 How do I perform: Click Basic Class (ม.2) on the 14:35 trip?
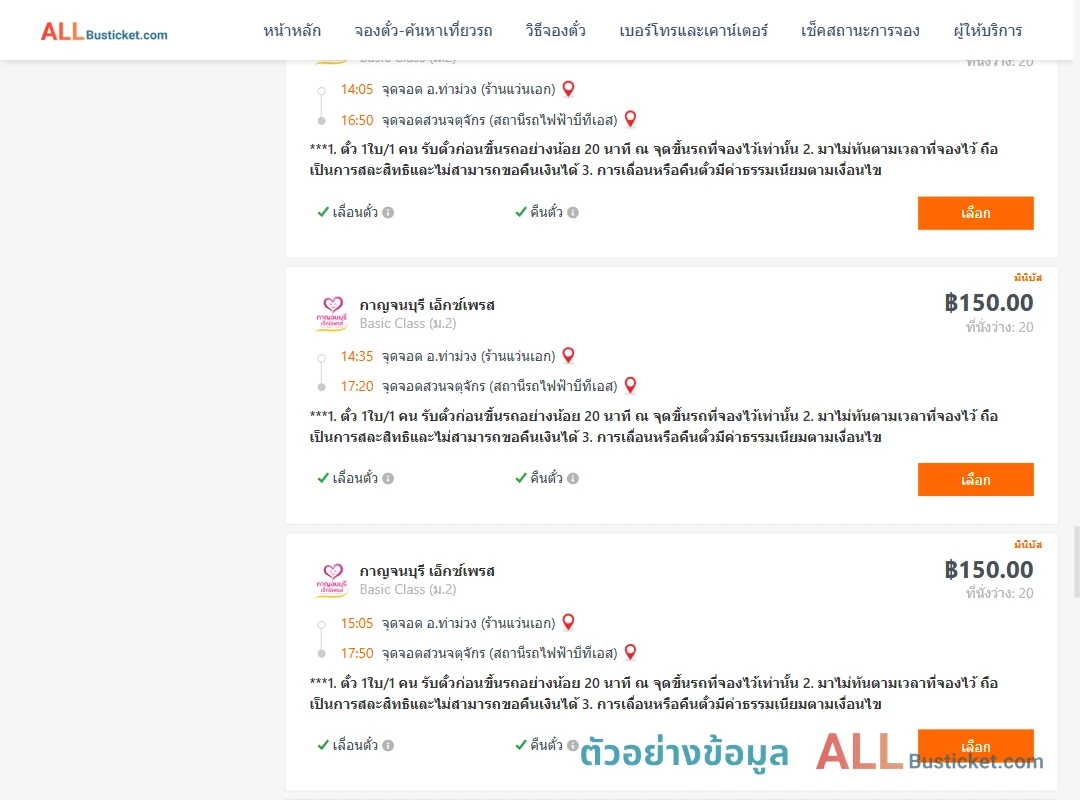point(408,324)
